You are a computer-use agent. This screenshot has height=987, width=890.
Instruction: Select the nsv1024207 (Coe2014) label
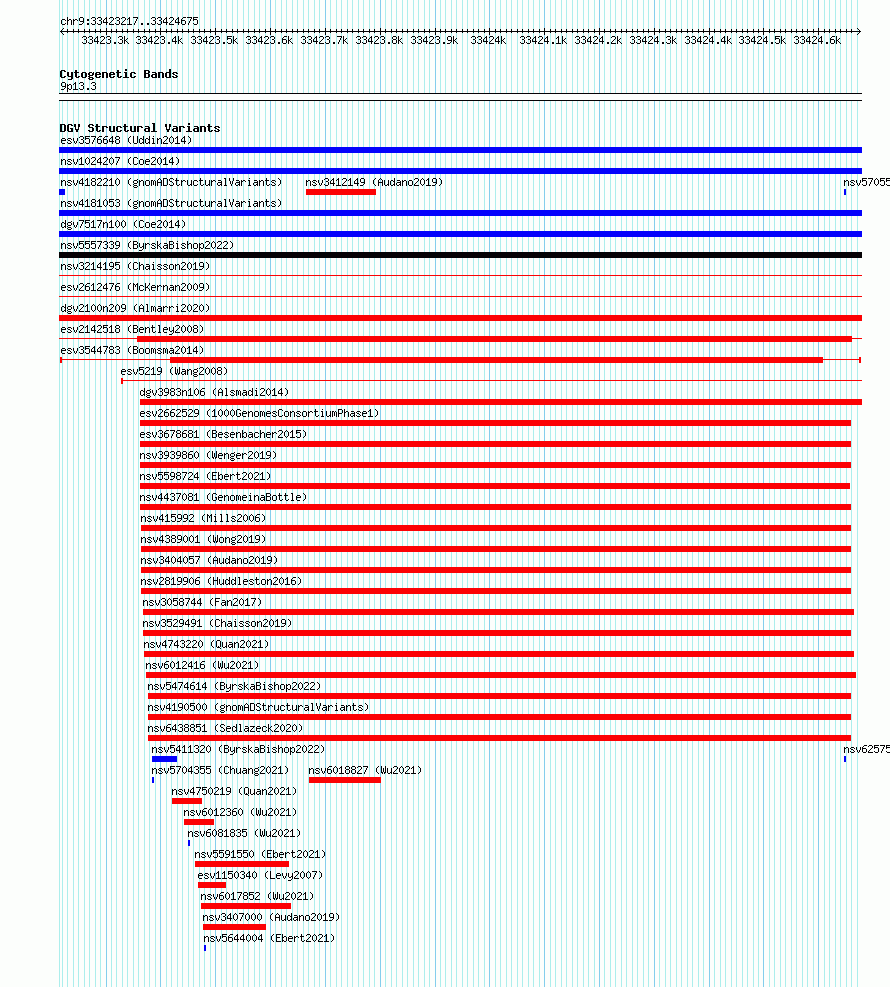[x=120, y=161]
